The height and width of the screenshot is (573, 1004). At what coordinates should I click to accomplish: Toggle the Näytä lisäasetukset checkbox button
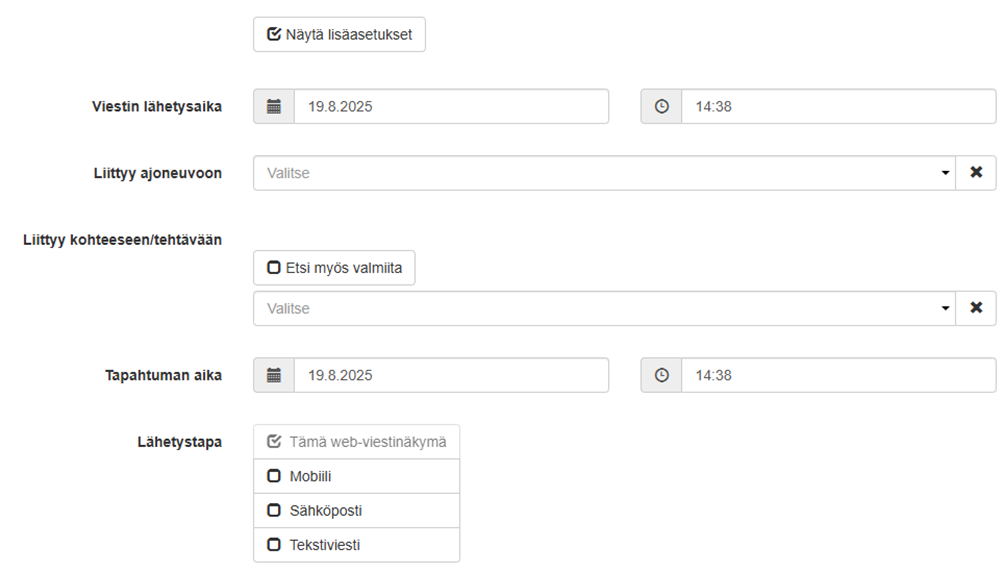339,34
